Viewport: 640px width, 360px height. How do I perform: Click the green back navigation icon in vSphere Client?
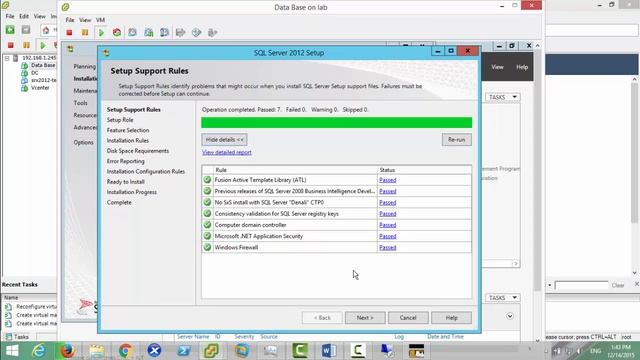[10, 30]
